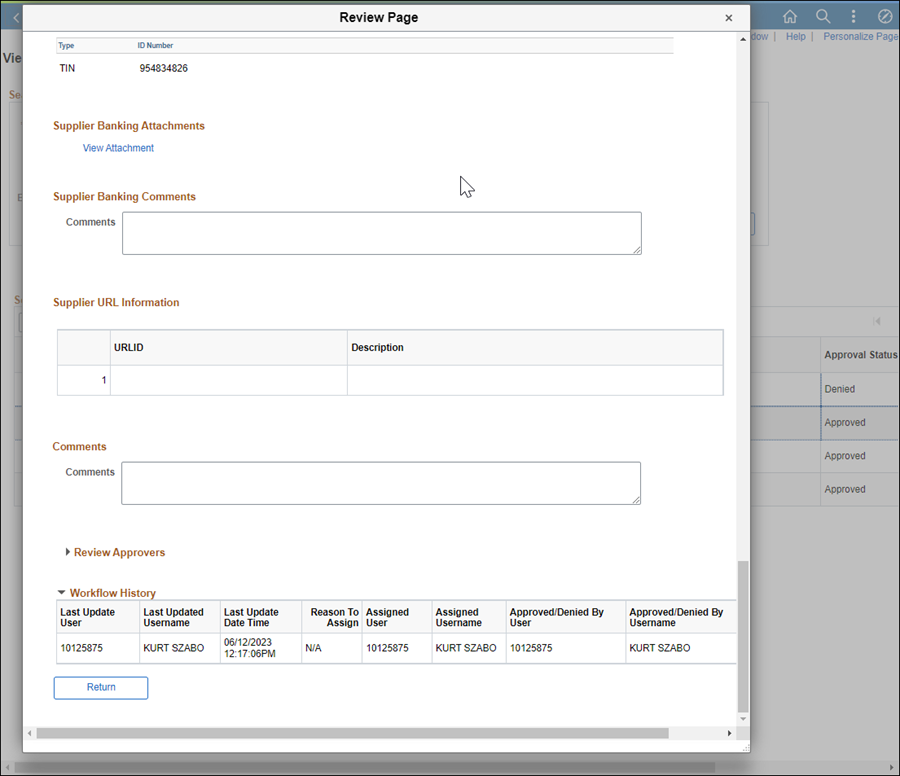Screen dimensions: 900x776
Task: Click the Supplier URL Information heading
Action: click(x=116, y=302)
